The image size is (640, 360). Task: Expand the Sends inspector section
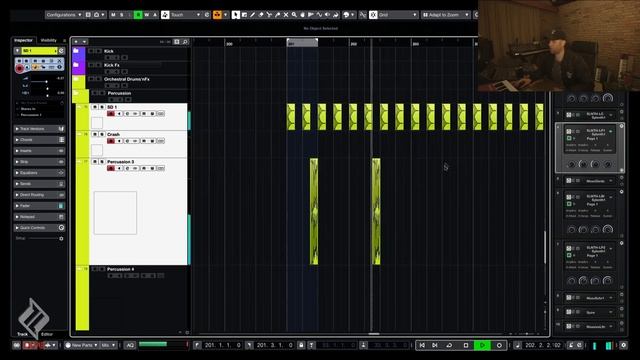point(39,184)
